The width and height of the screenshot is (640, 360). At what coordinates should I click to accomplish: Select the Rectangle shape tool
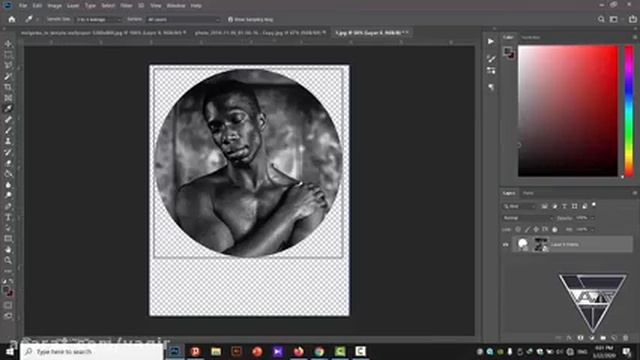click(x=8, y=238)
